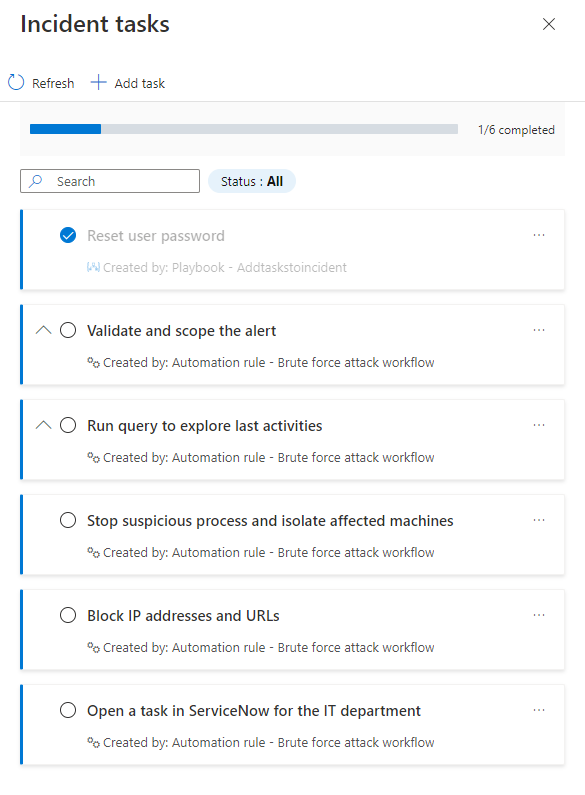Mark Block IP addresses and URLs complete
Image resolution: width=585 pixels, height=795 pixels.
point(68,615)
